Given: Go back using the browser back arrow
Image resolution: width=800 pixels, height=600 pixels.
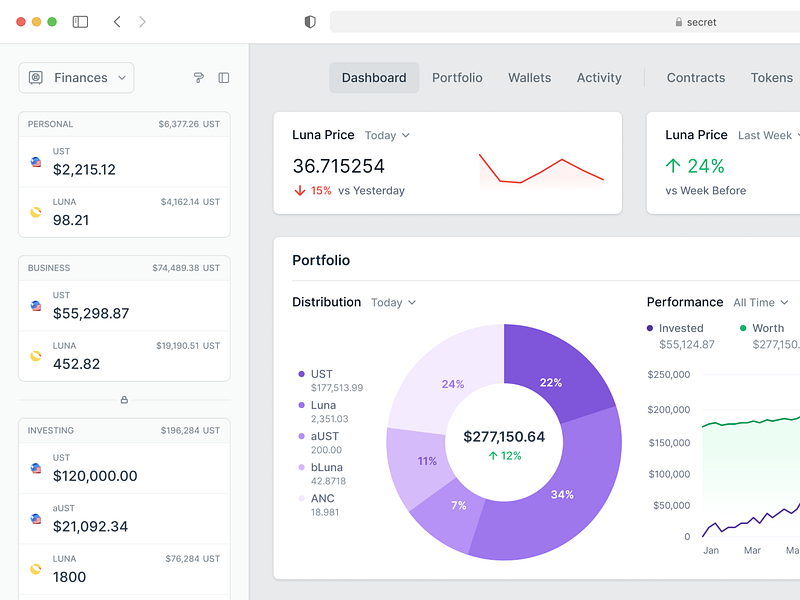Looking at the screenshot, I should (117, 21).
